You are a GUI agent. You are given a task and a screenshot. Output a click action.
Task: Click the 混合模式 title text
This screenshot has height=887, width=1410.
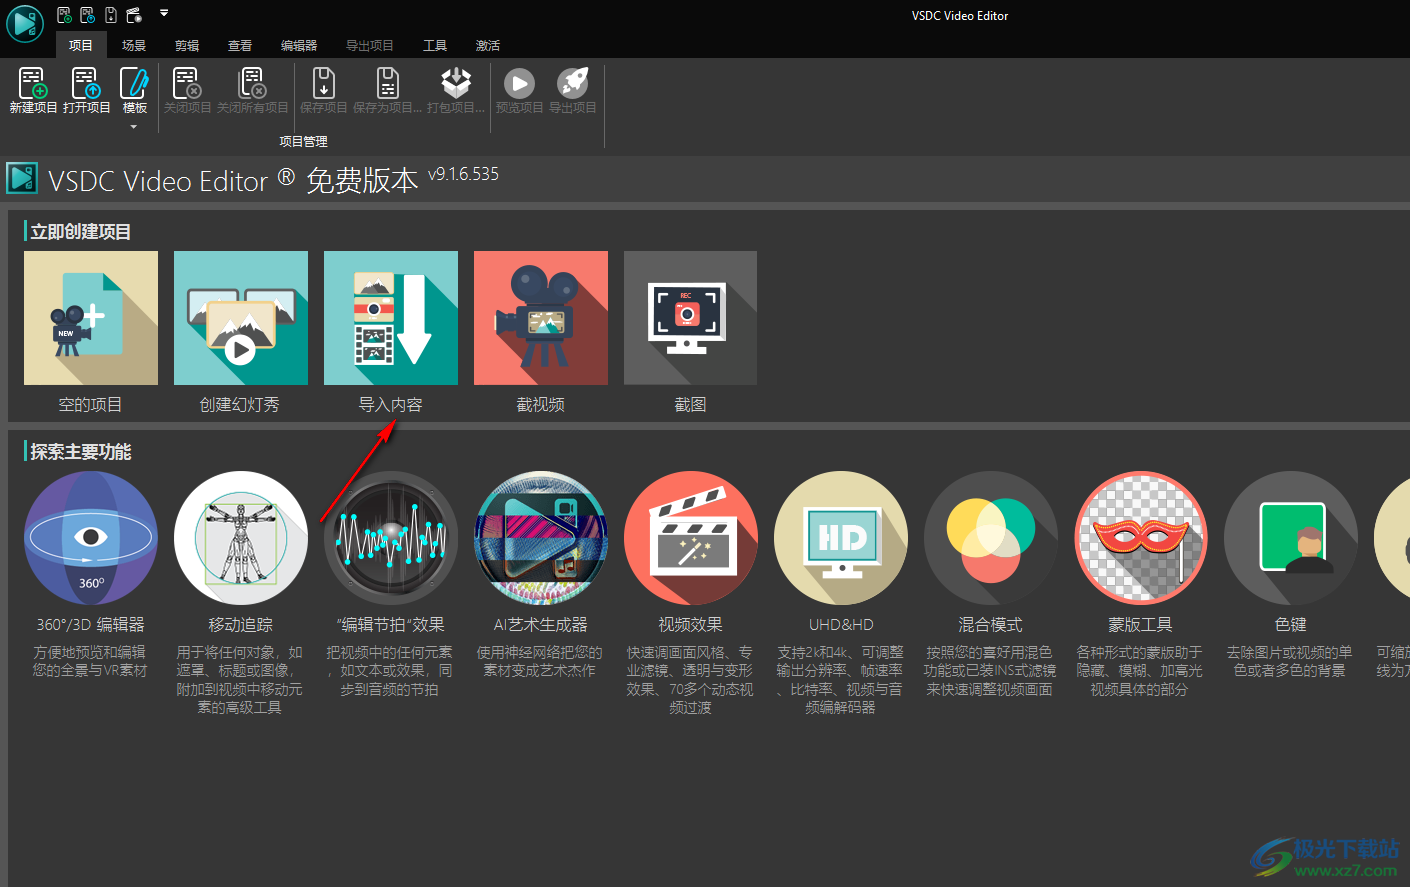[x=990, y=625]
